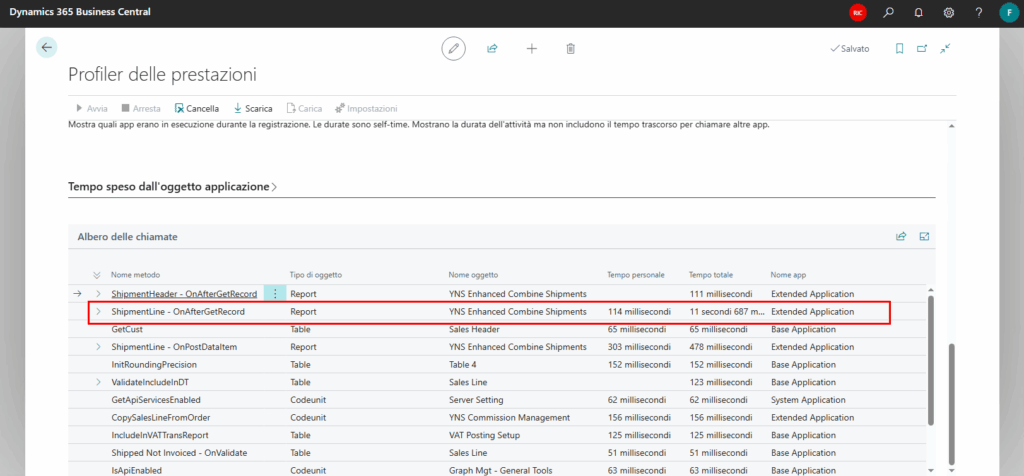Click the 'Tempo totale' column header

click(711, 275)
